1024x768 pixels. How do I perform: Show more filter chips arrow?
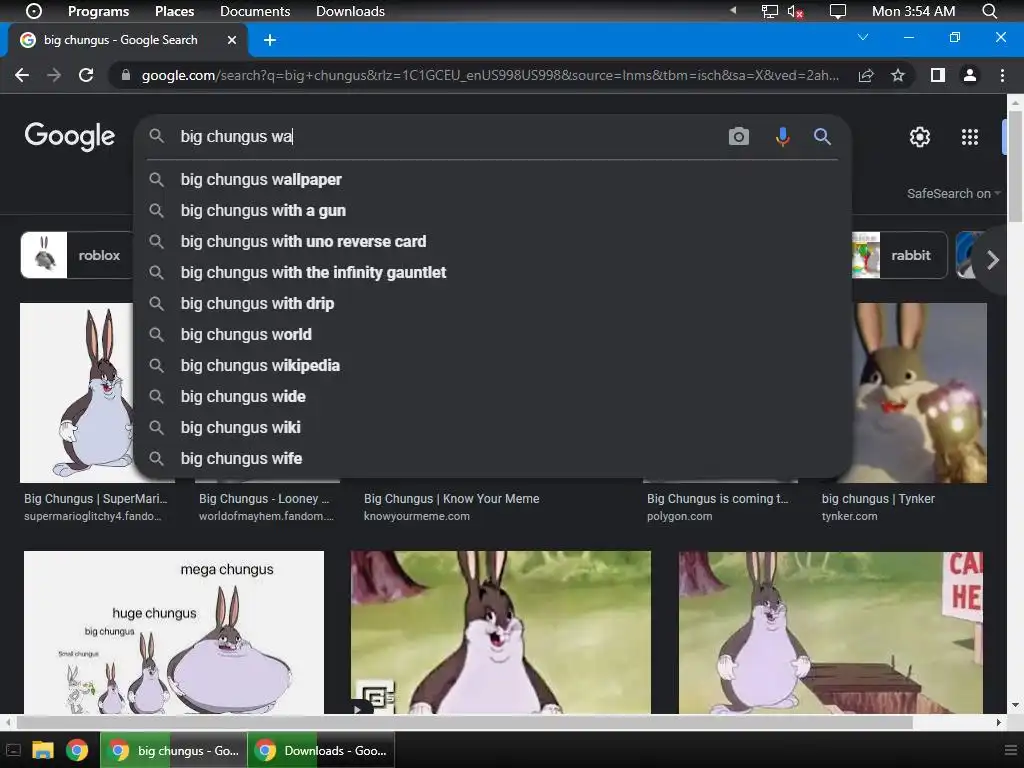[x=993, y=260]
